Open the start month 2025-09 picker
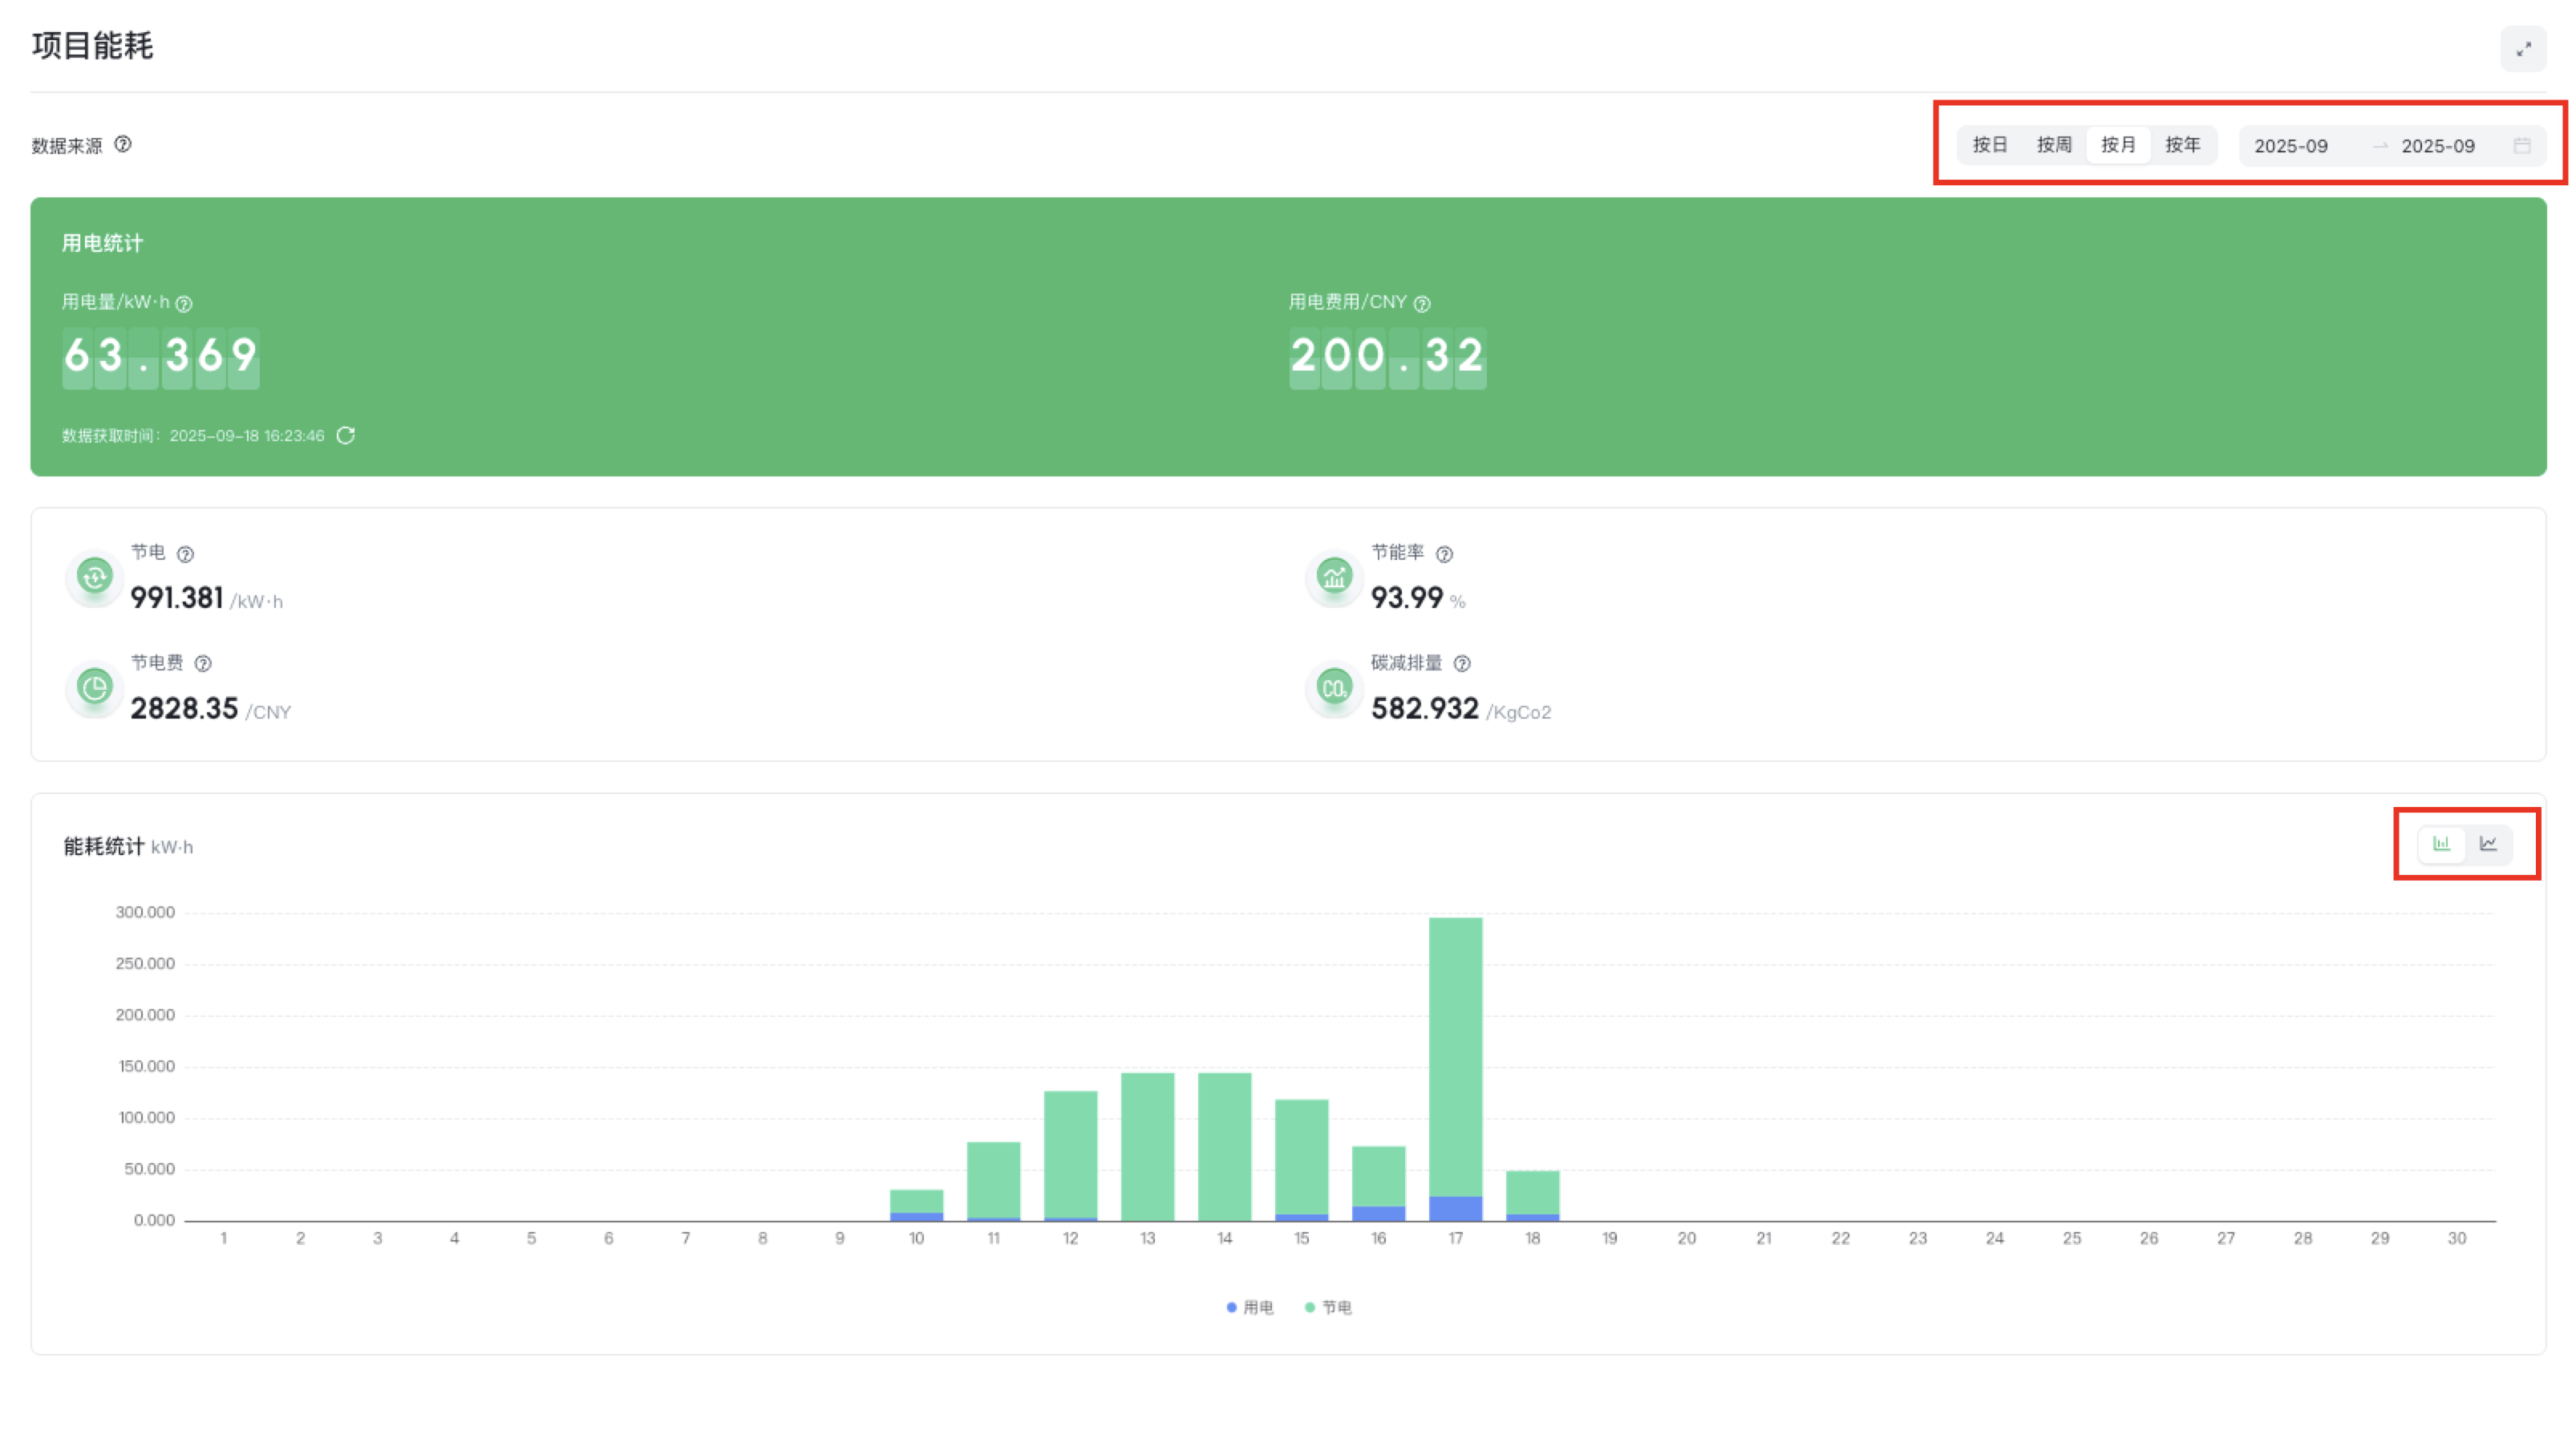The image size is (2576, 1455). (2291, 146)
